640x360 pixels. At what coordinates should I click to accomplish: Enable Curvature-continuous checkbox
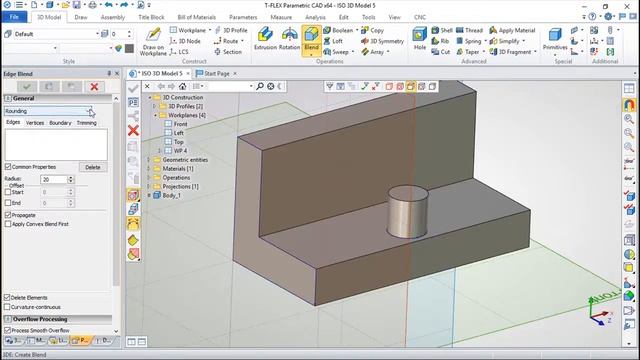(7, 307)
